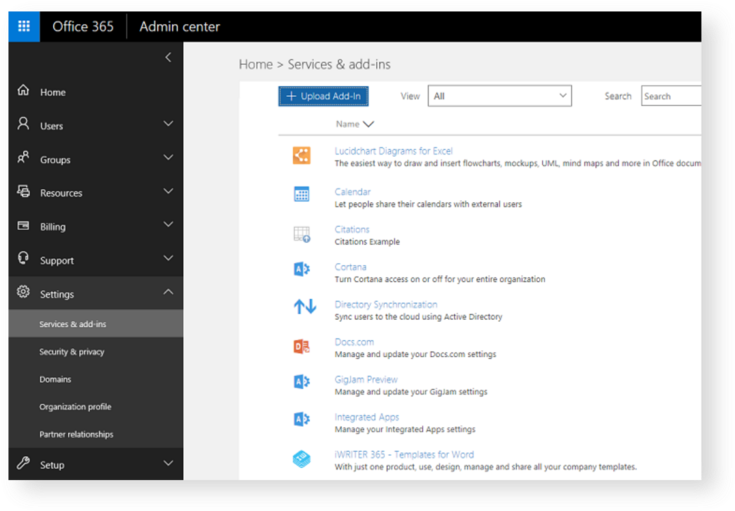Click the Support label in sidebar
Viewport: 735px width, 511px height.
57,261
